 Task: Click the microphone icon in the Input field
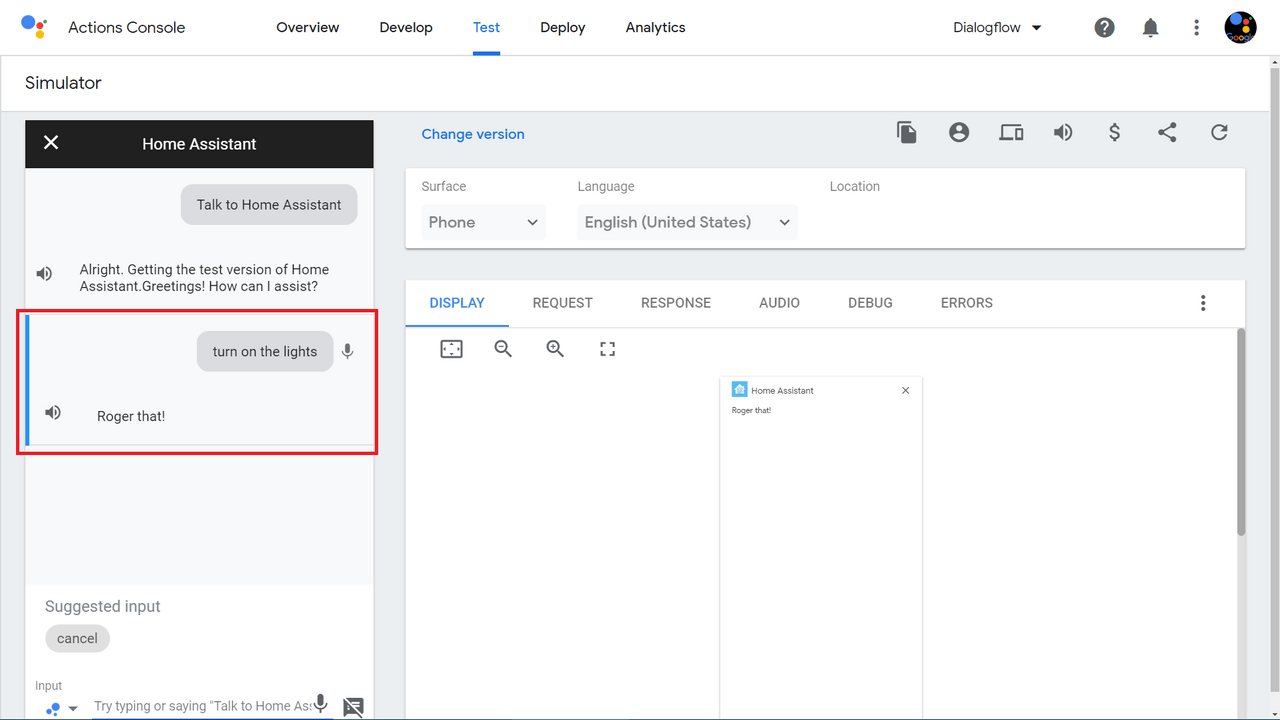pos(321,704)
